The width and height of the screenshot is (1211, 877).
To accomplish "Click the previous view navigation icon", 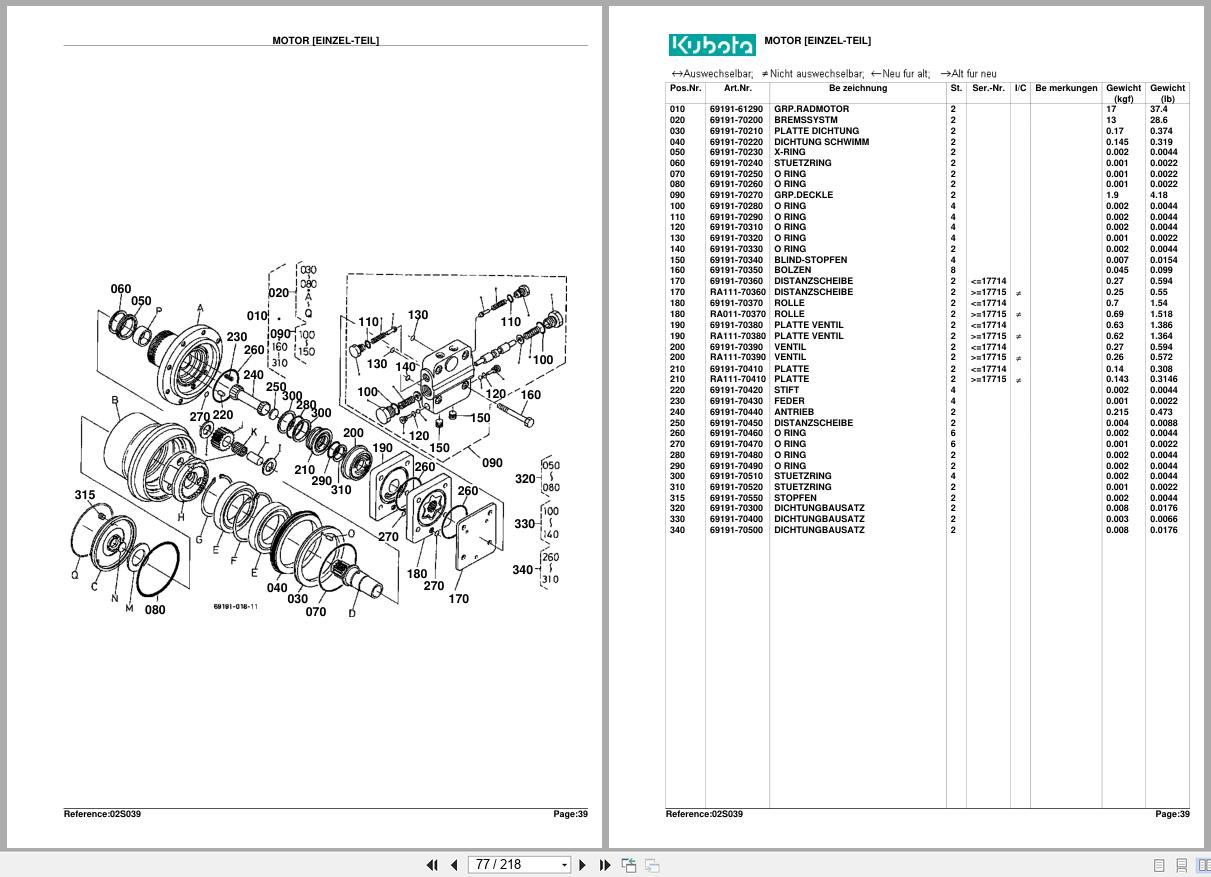I will click(629, 865).
